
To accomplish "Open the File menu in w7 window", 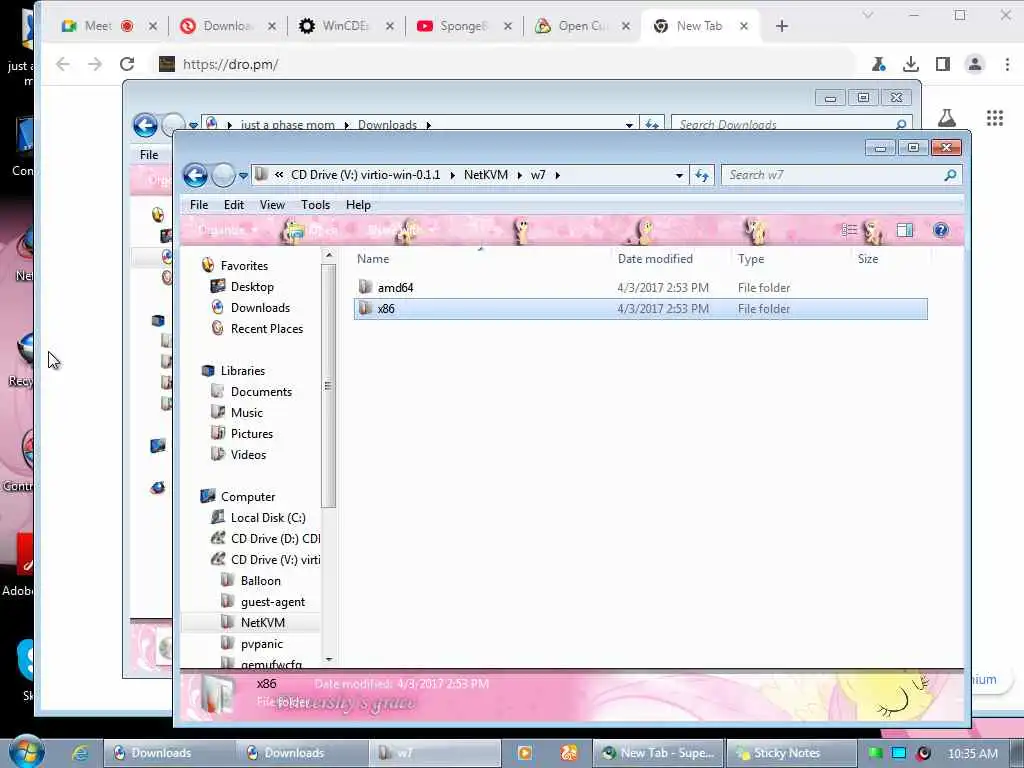I will (199, 205).
